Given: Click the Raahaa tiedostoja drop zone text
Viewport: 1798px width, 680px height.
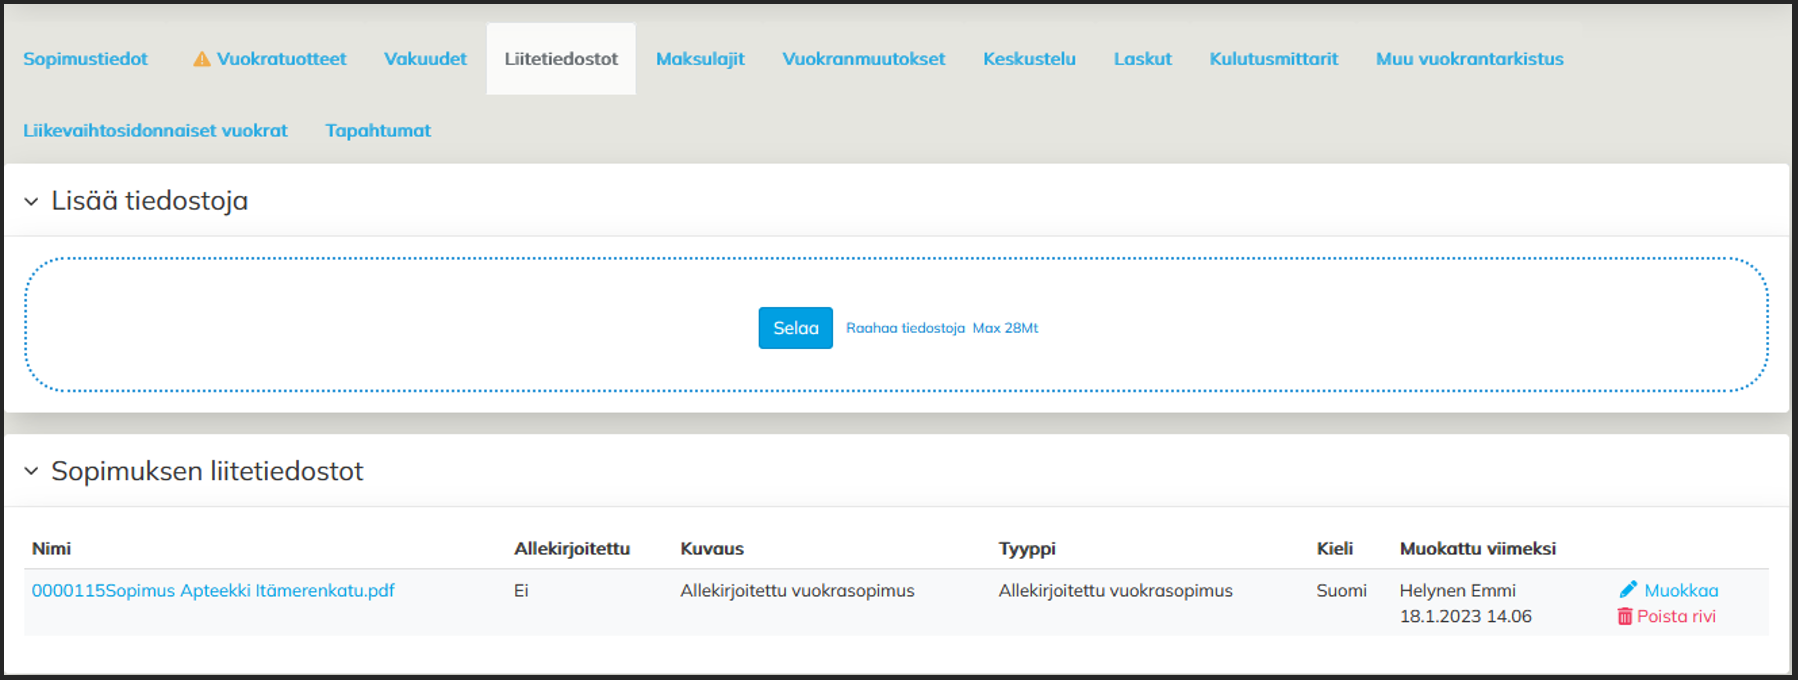Looking at the screenshot, I should [x=905, y=328].
